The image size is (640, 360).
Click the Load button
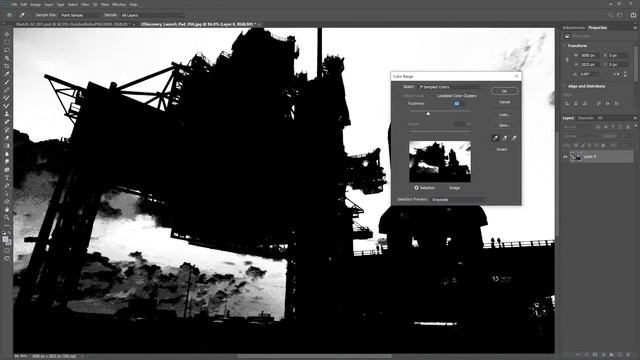tap(504, 115)
